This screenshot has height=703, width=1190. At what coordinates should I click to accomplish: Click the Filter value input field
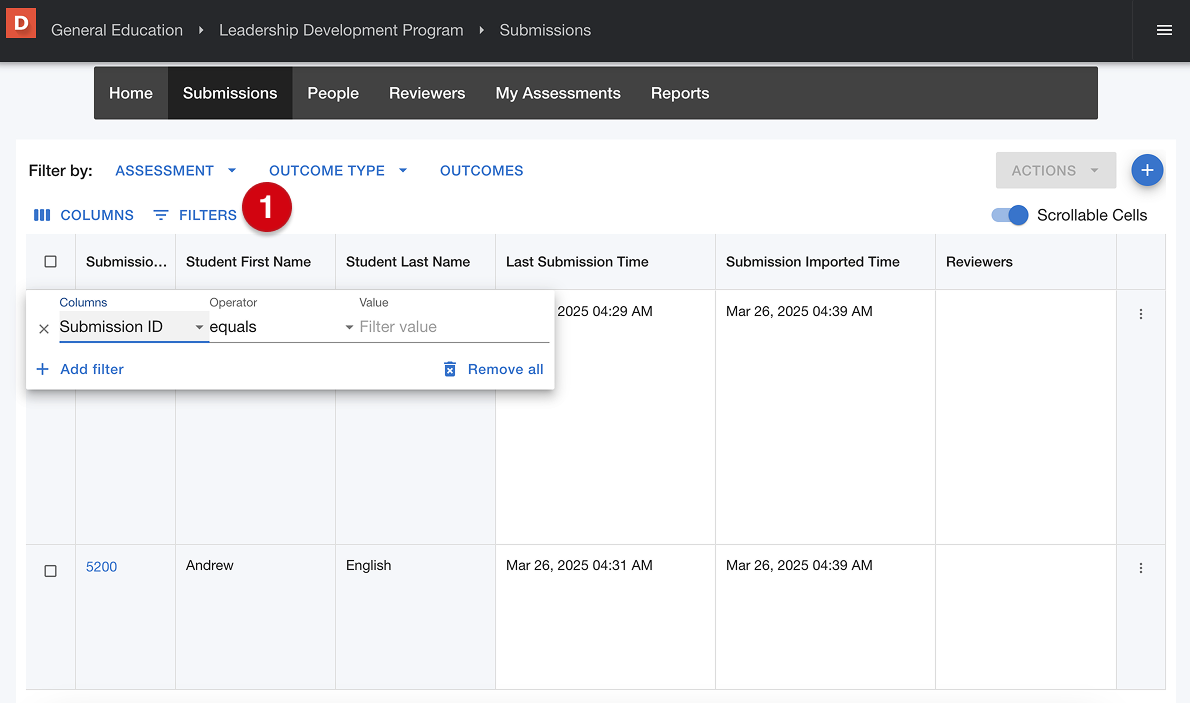(x=452, y=327)
